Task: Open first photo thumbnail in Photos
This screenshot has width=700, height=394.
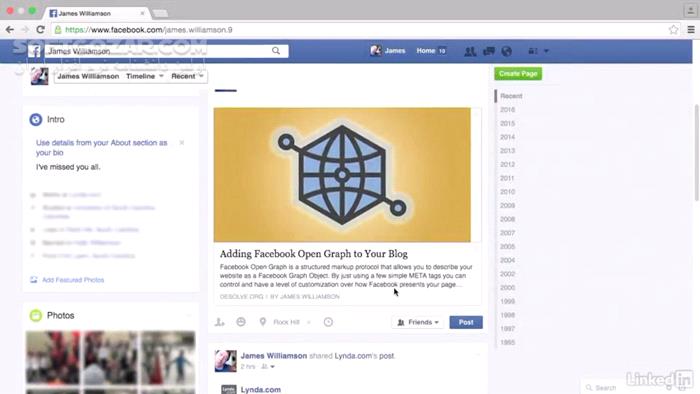Action: pyautogui.click(x=53, y=357)
